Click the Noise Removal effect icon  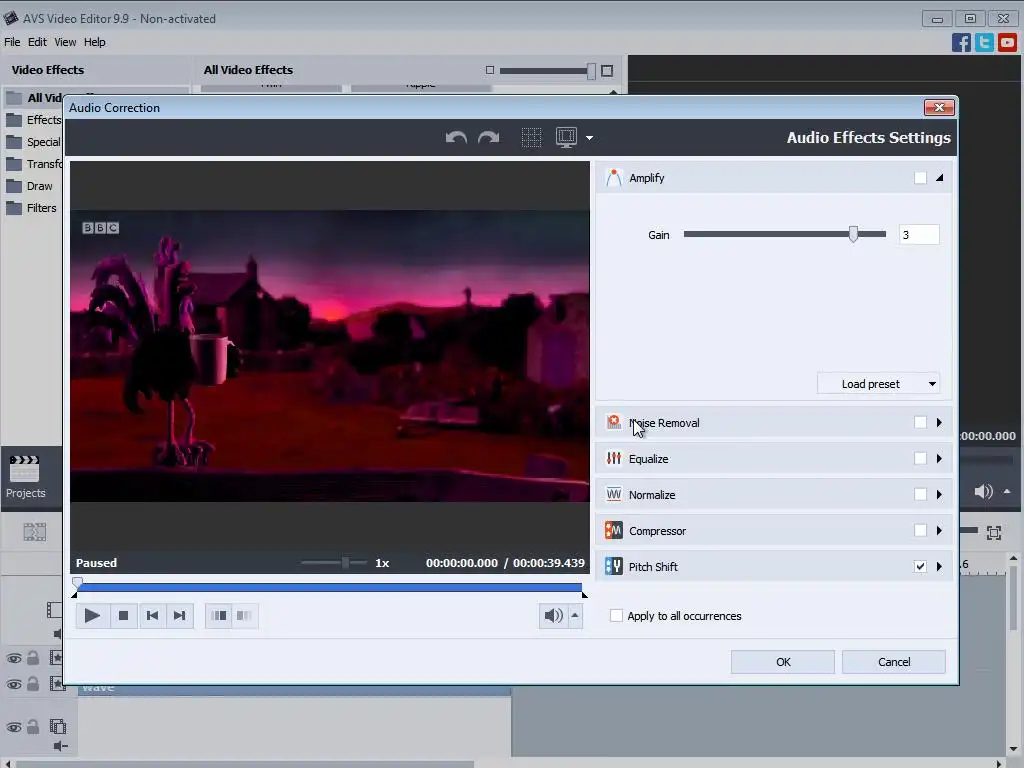click(x=613, y=423)
